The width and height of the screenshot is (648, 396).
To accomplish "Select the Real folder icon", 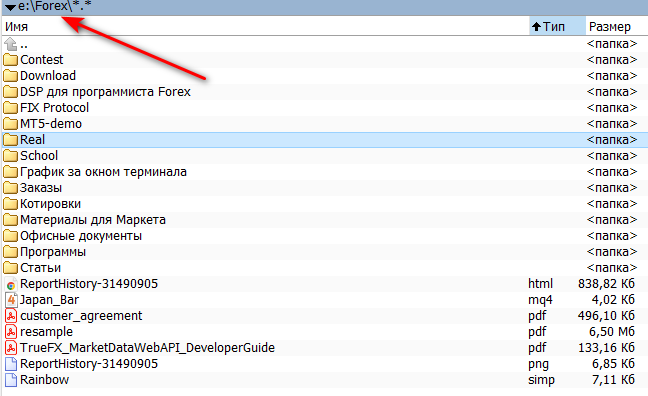I will tap(11, 140).
